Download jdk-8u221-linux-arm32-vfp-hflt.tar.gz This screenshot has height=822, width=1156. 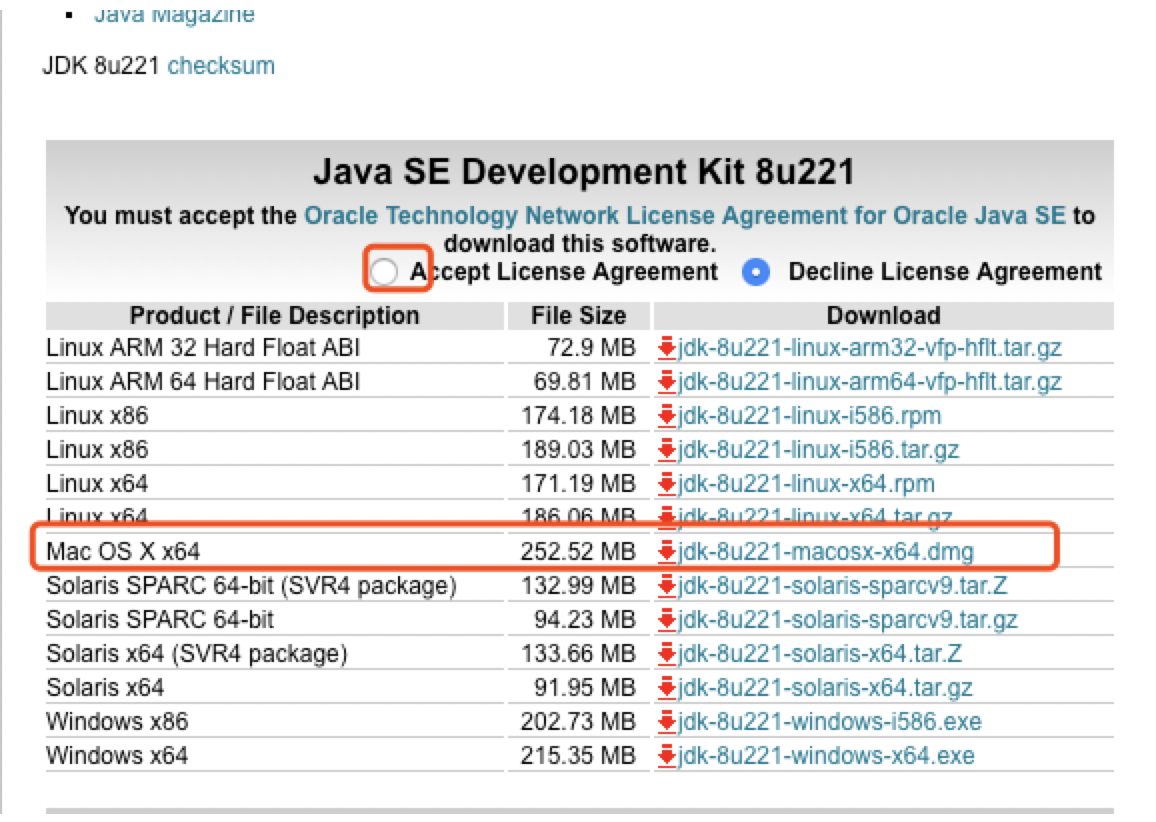[870, 347]
